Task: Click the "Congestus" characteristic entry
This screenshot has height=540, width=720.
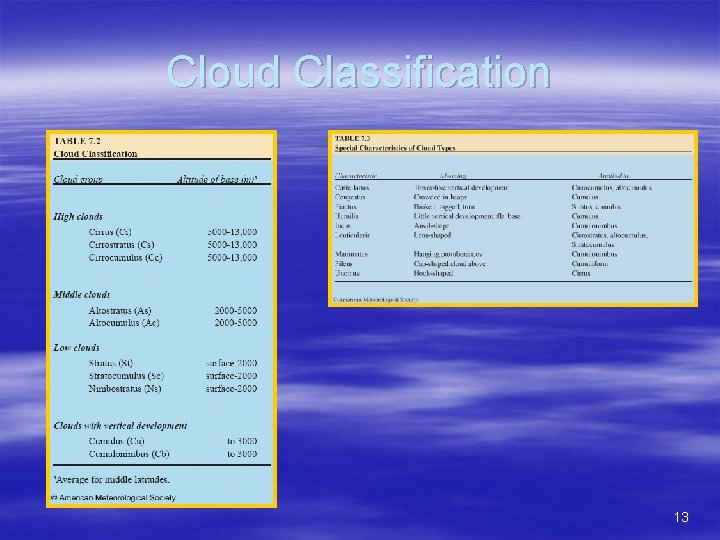Action: coord(350,197)
